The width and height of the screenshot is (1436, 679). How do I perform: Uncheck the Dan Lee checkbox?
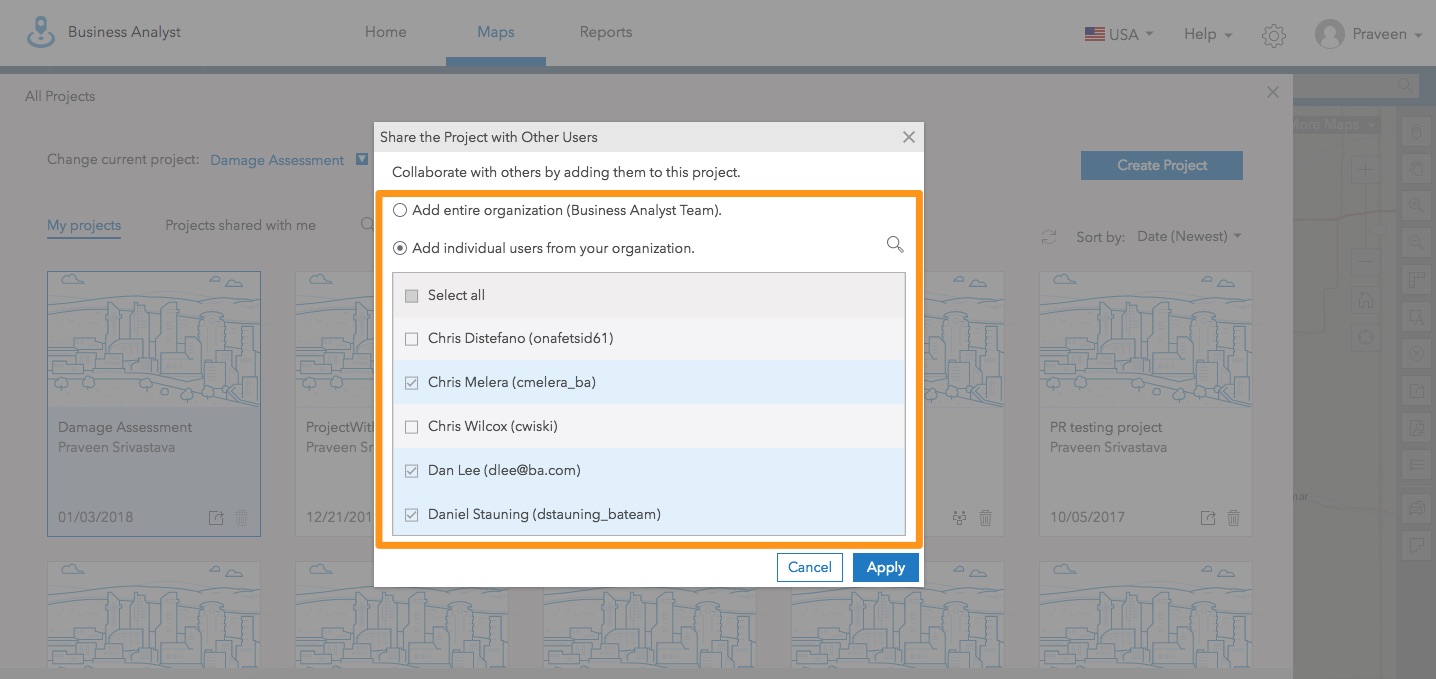click(411, 471)
